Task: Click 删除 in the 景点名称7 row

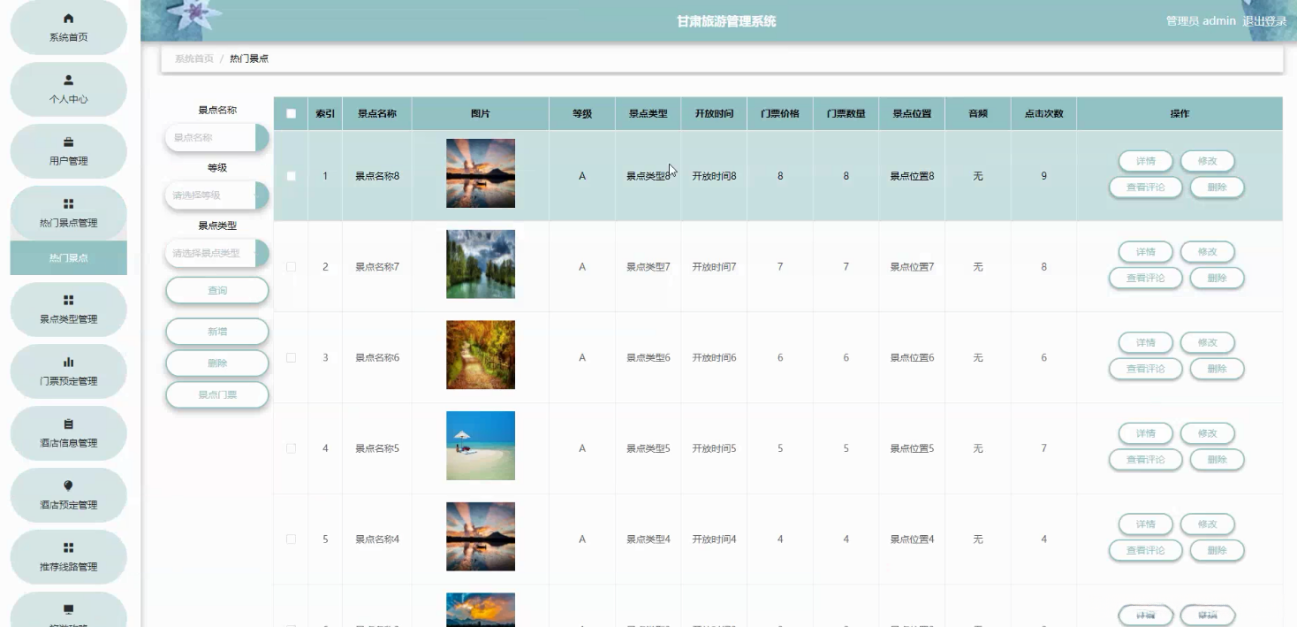Action: 1217,278
